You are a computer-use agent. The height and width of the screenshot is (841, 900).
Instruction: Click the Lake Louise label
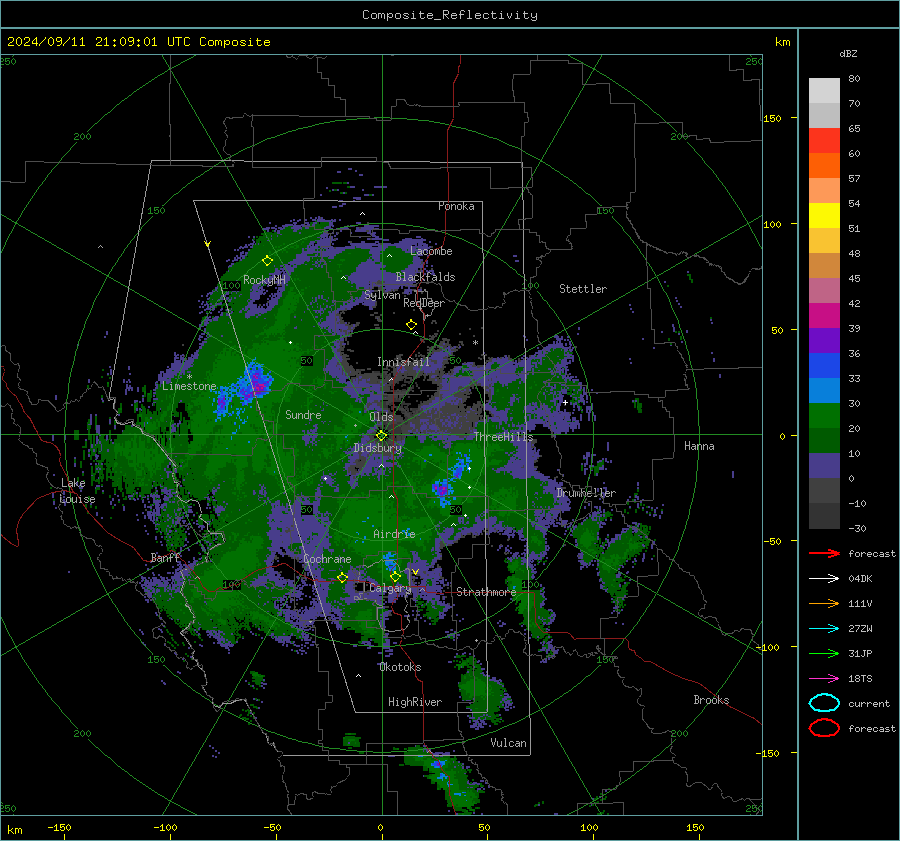point(77,491)
